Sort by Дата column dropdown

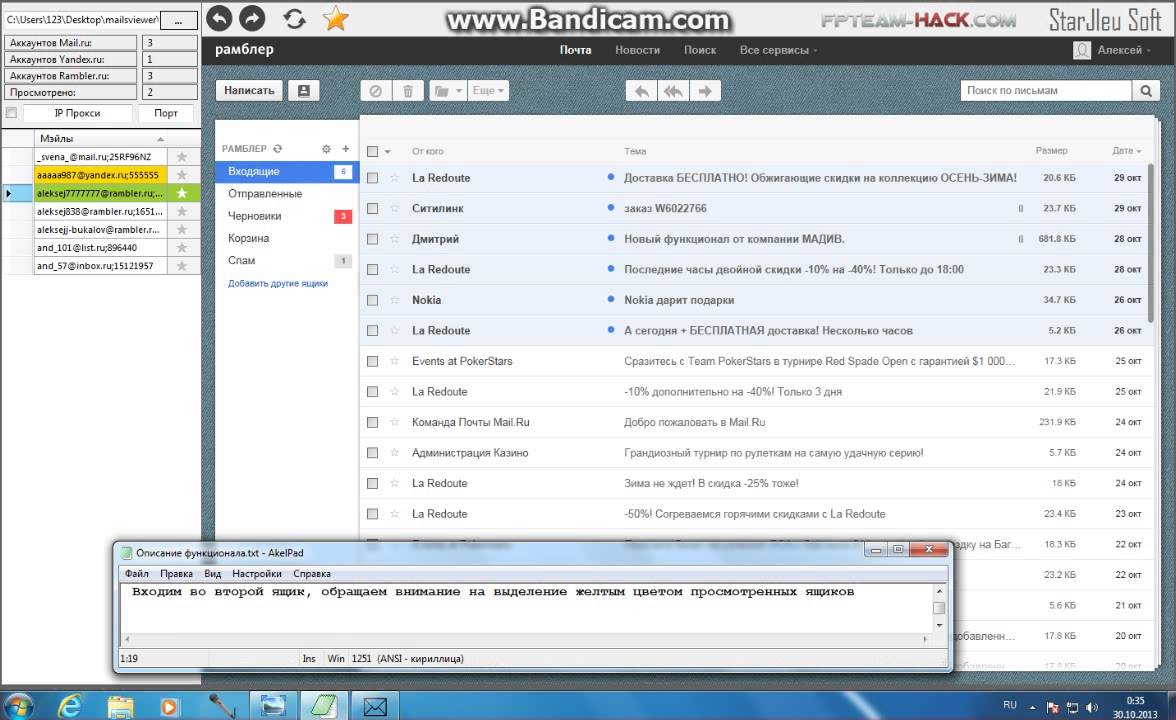point(1126,151)
